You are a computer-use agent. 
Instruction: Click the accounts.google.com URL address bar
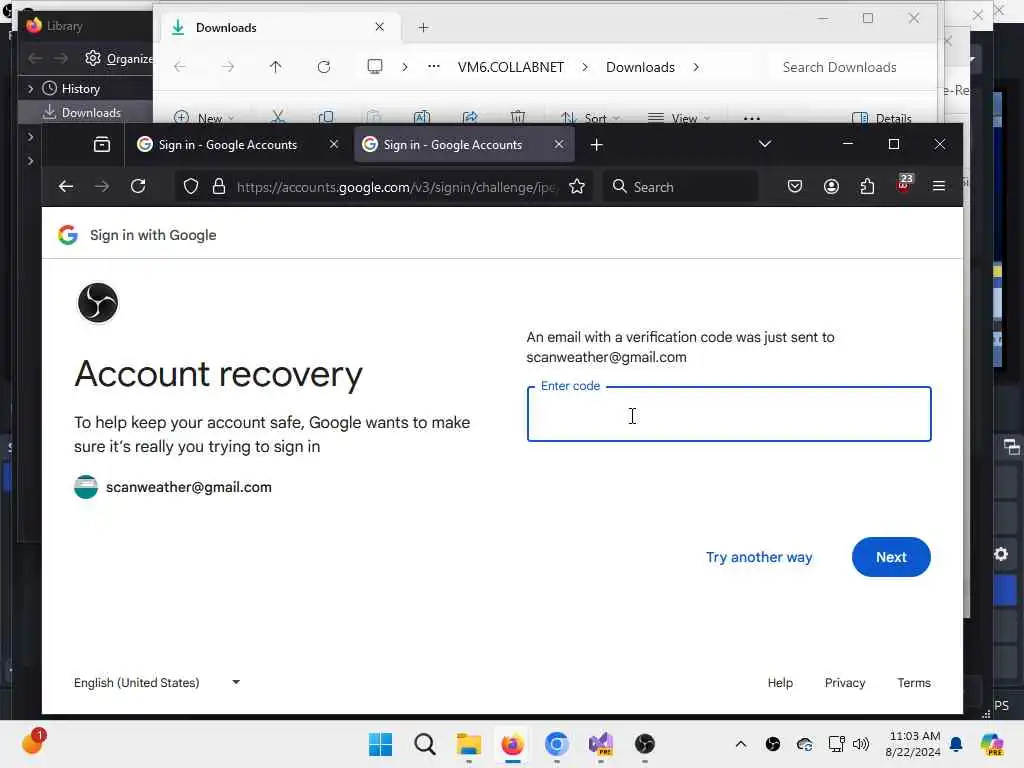396,187
